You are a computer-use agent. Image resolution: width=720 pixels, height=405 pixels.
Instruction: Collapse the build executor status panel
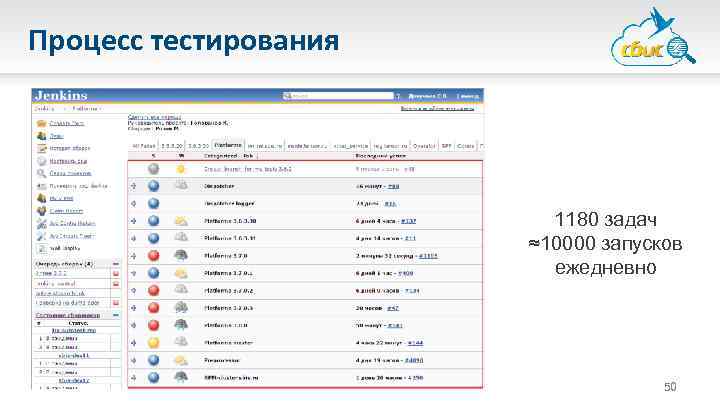[116, 315]
